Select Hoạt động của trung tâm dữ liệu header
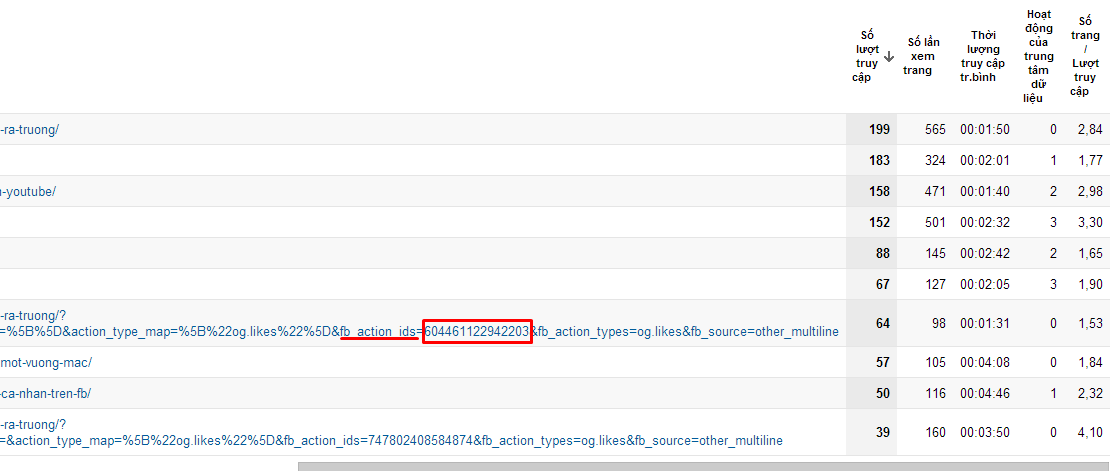1110x474 pixels. coord(1038,56)
